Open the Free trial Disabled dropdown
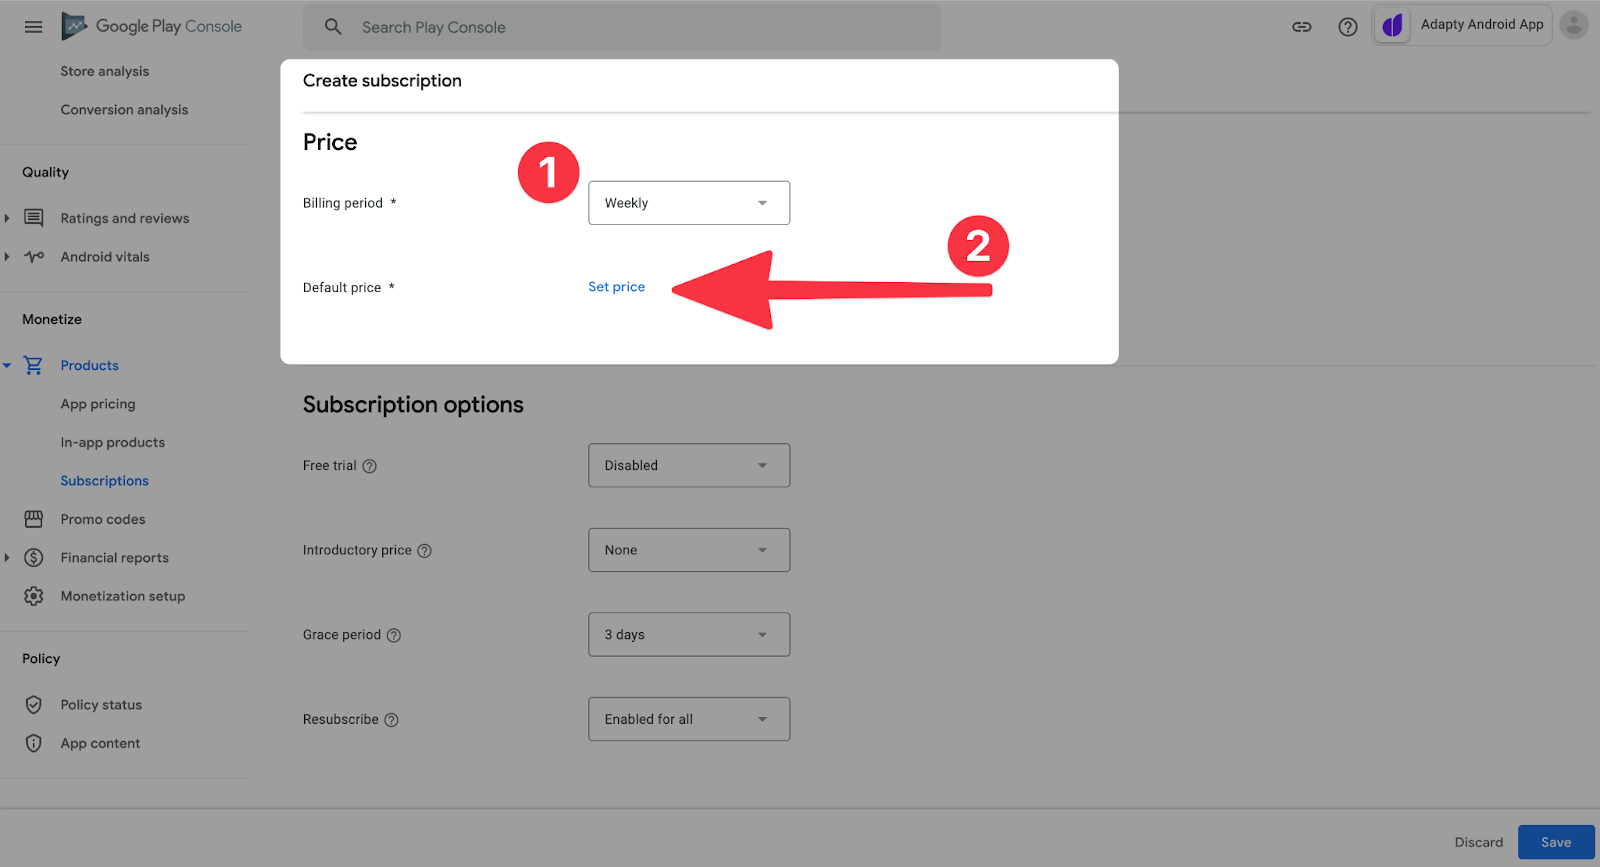 point(689,466)
